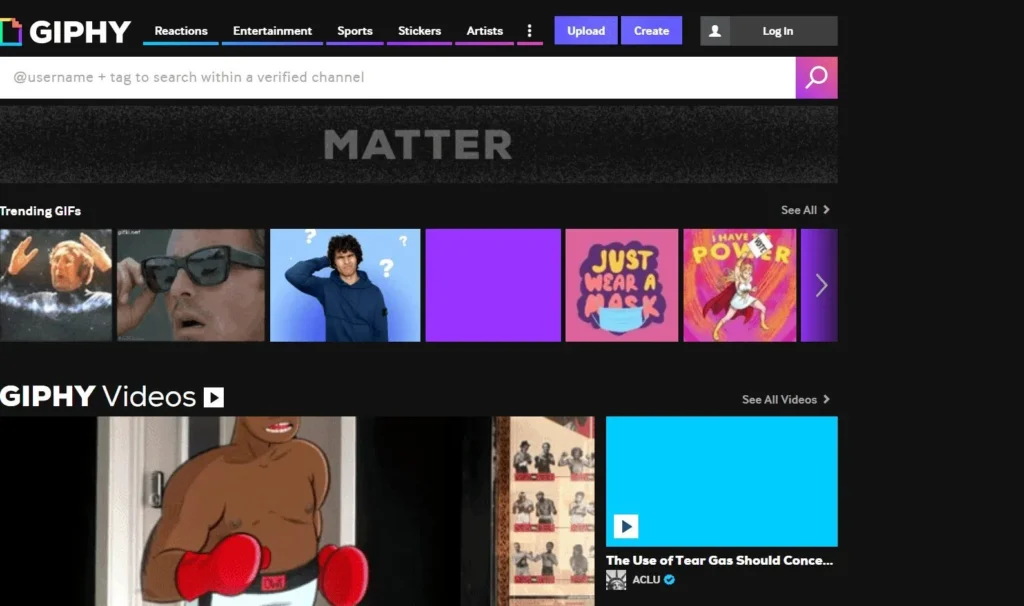Open the three-dot more menu
Viewport: 1024px width, 606px height.
530,31
